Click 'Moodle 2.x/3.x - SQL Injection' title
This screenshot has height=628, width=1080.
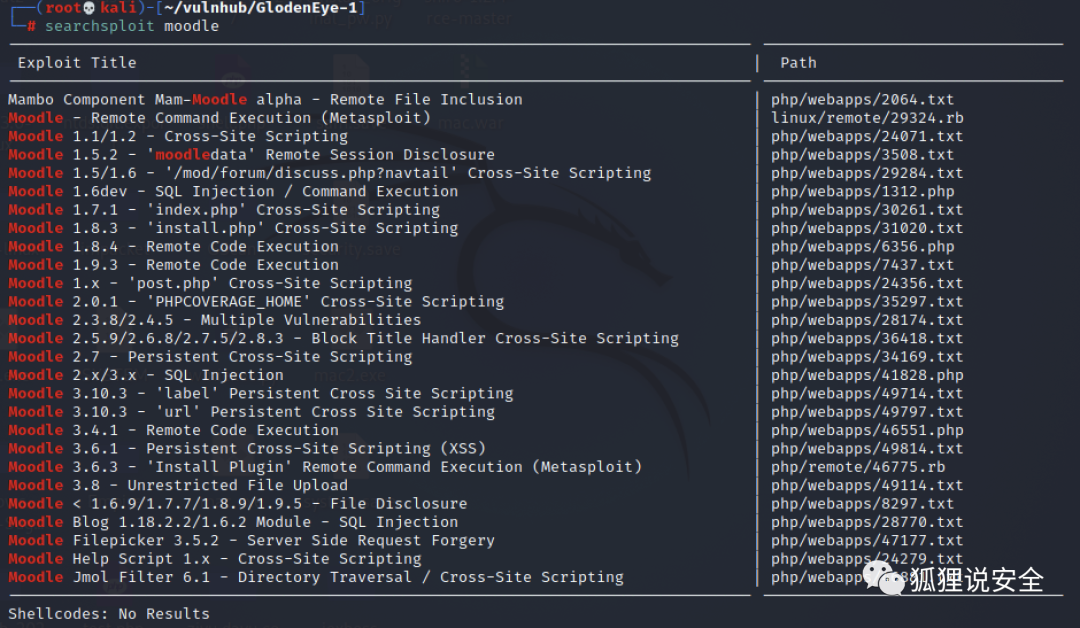145,375
